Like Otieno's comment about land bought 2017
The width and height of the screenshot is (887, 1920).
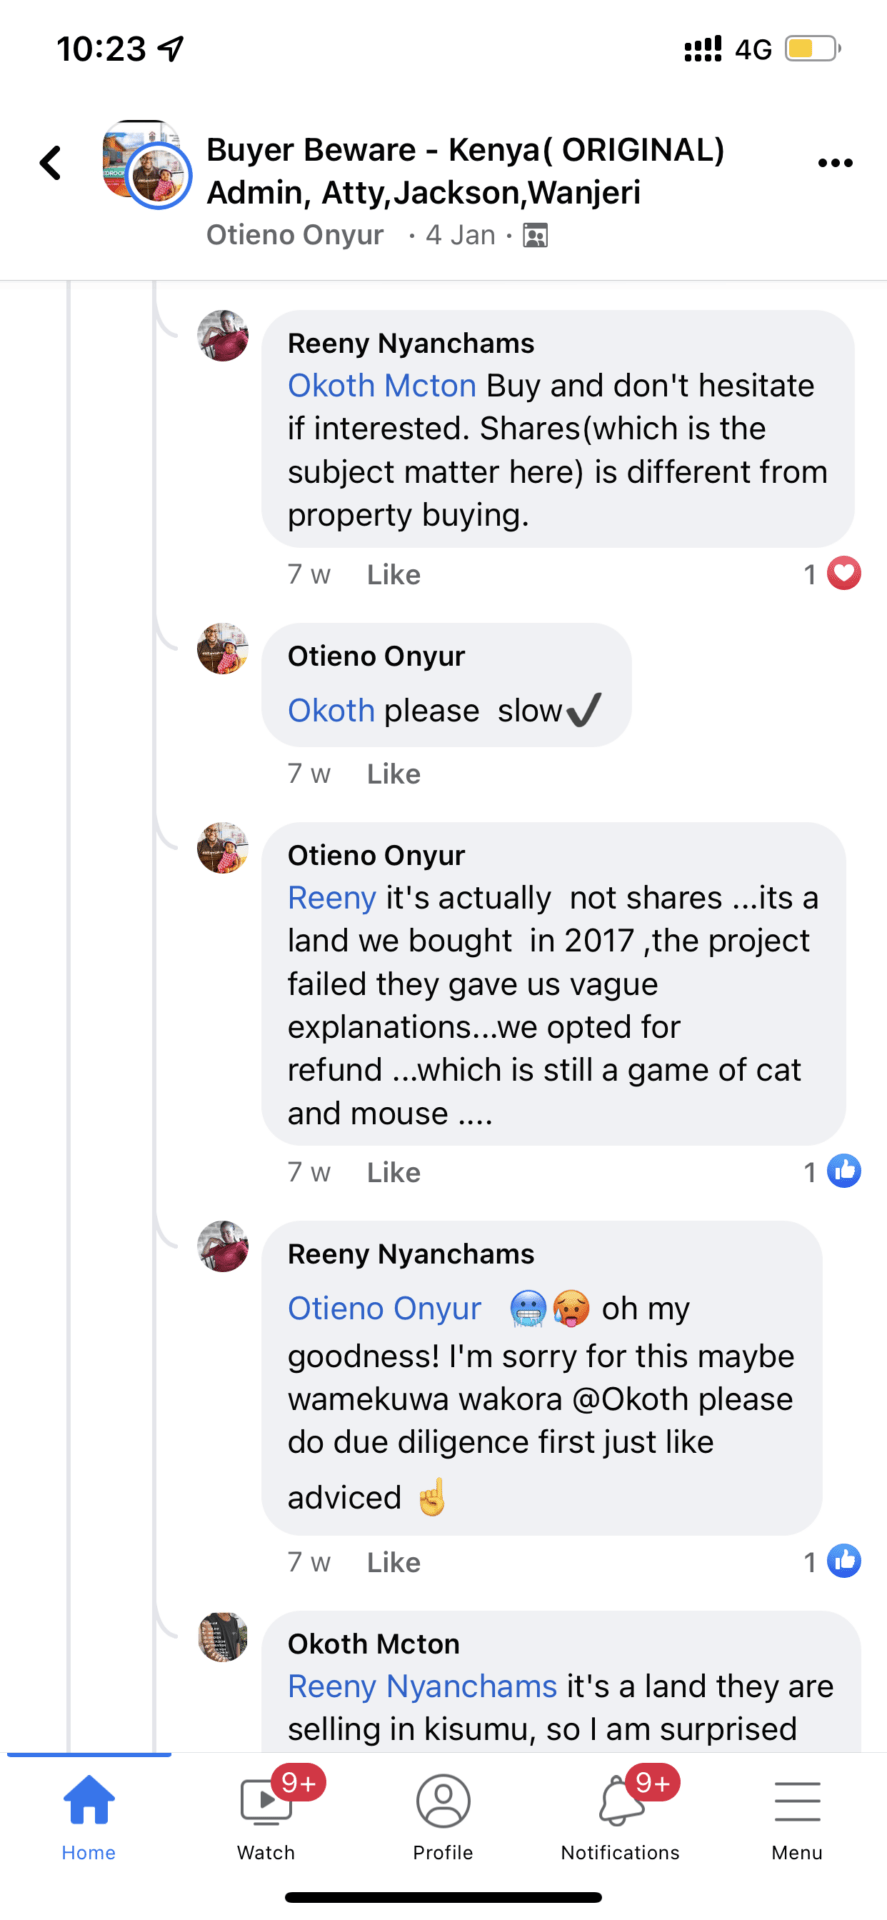click(x=393, y=1173)
